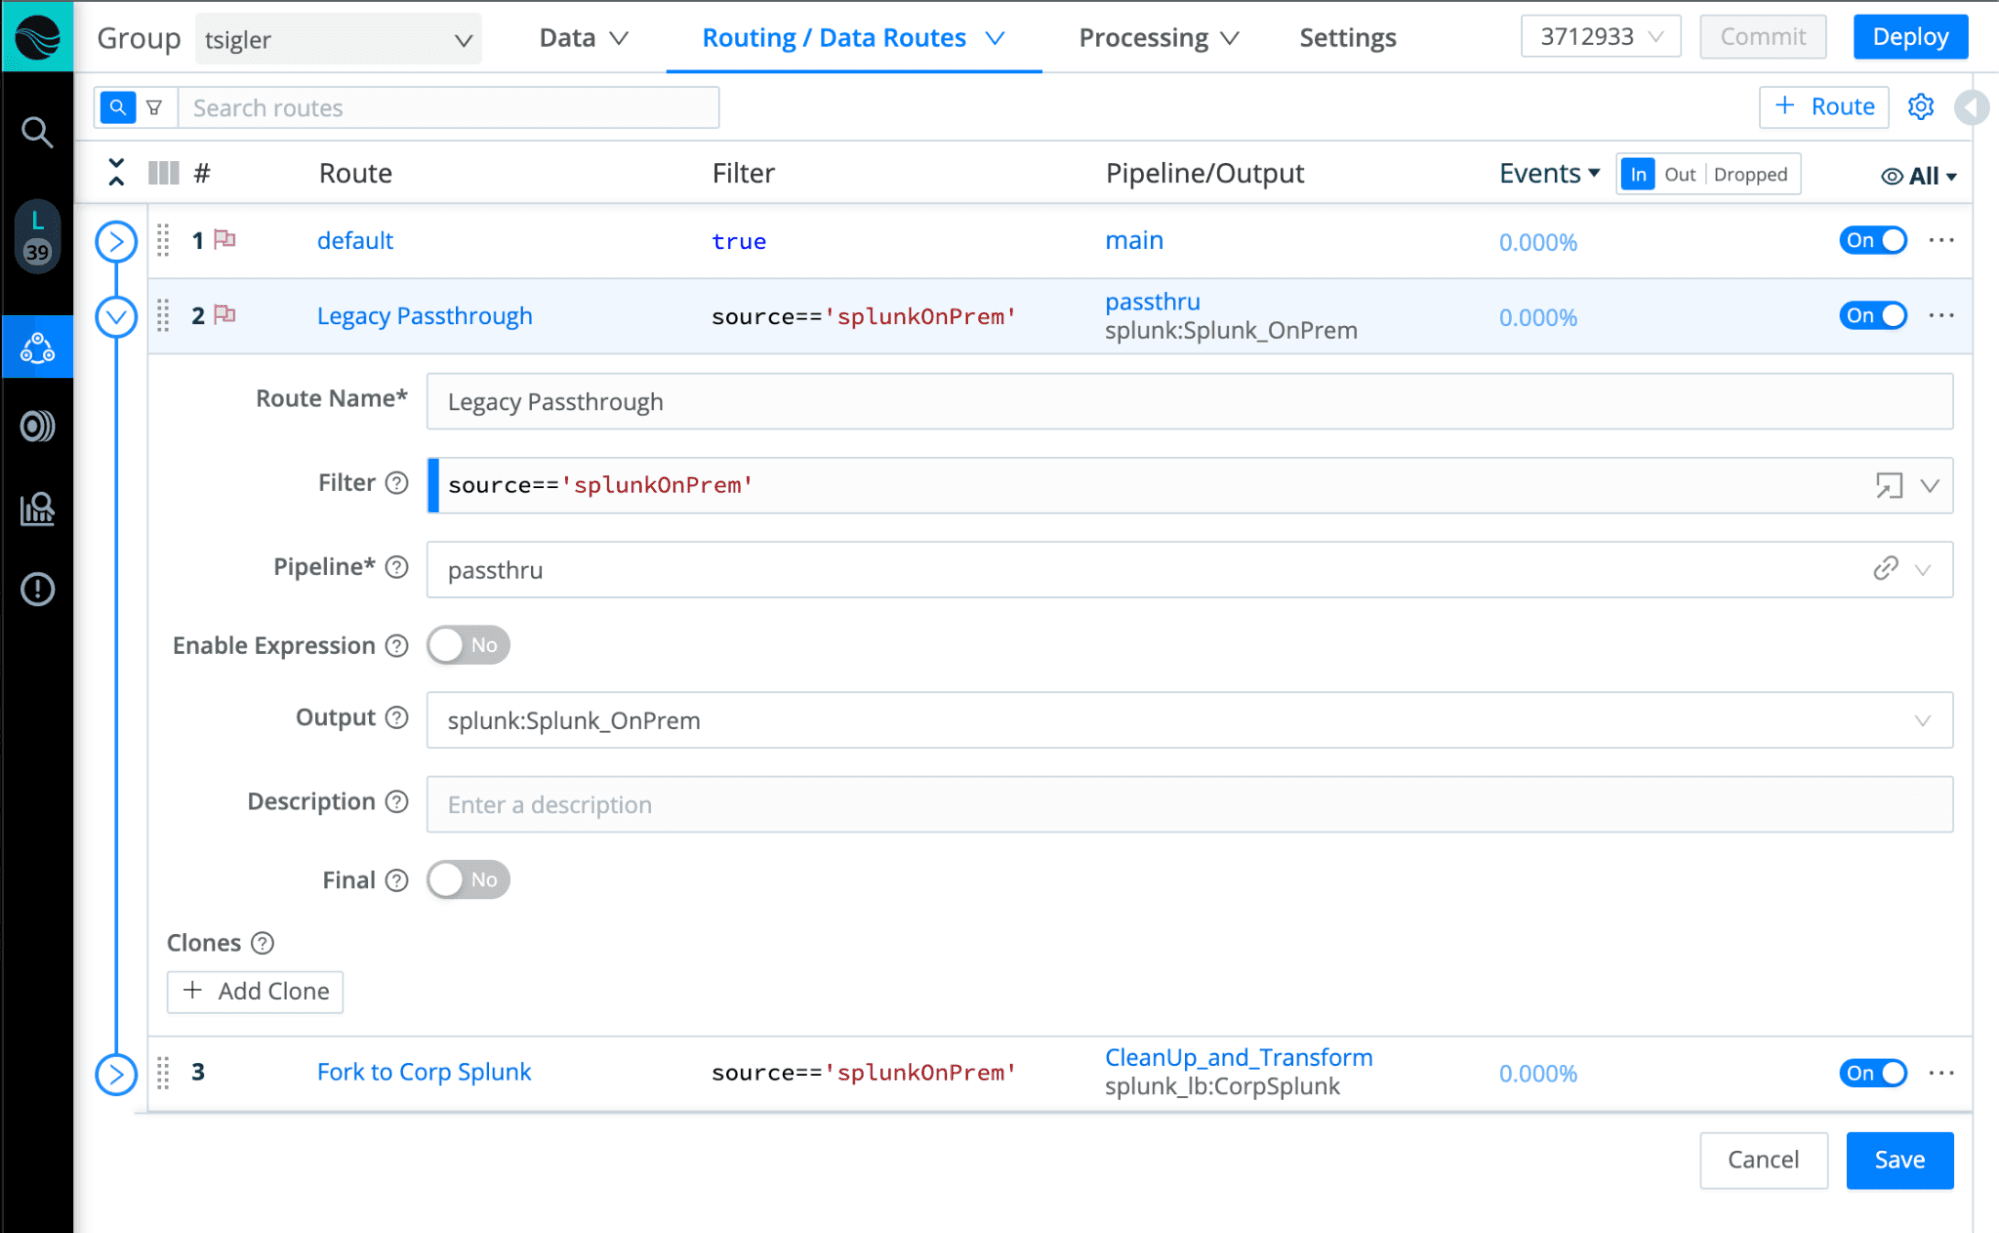Open routes settings gear icon
This screenshot has width=1999, height=1233.
pos(1920,107)
